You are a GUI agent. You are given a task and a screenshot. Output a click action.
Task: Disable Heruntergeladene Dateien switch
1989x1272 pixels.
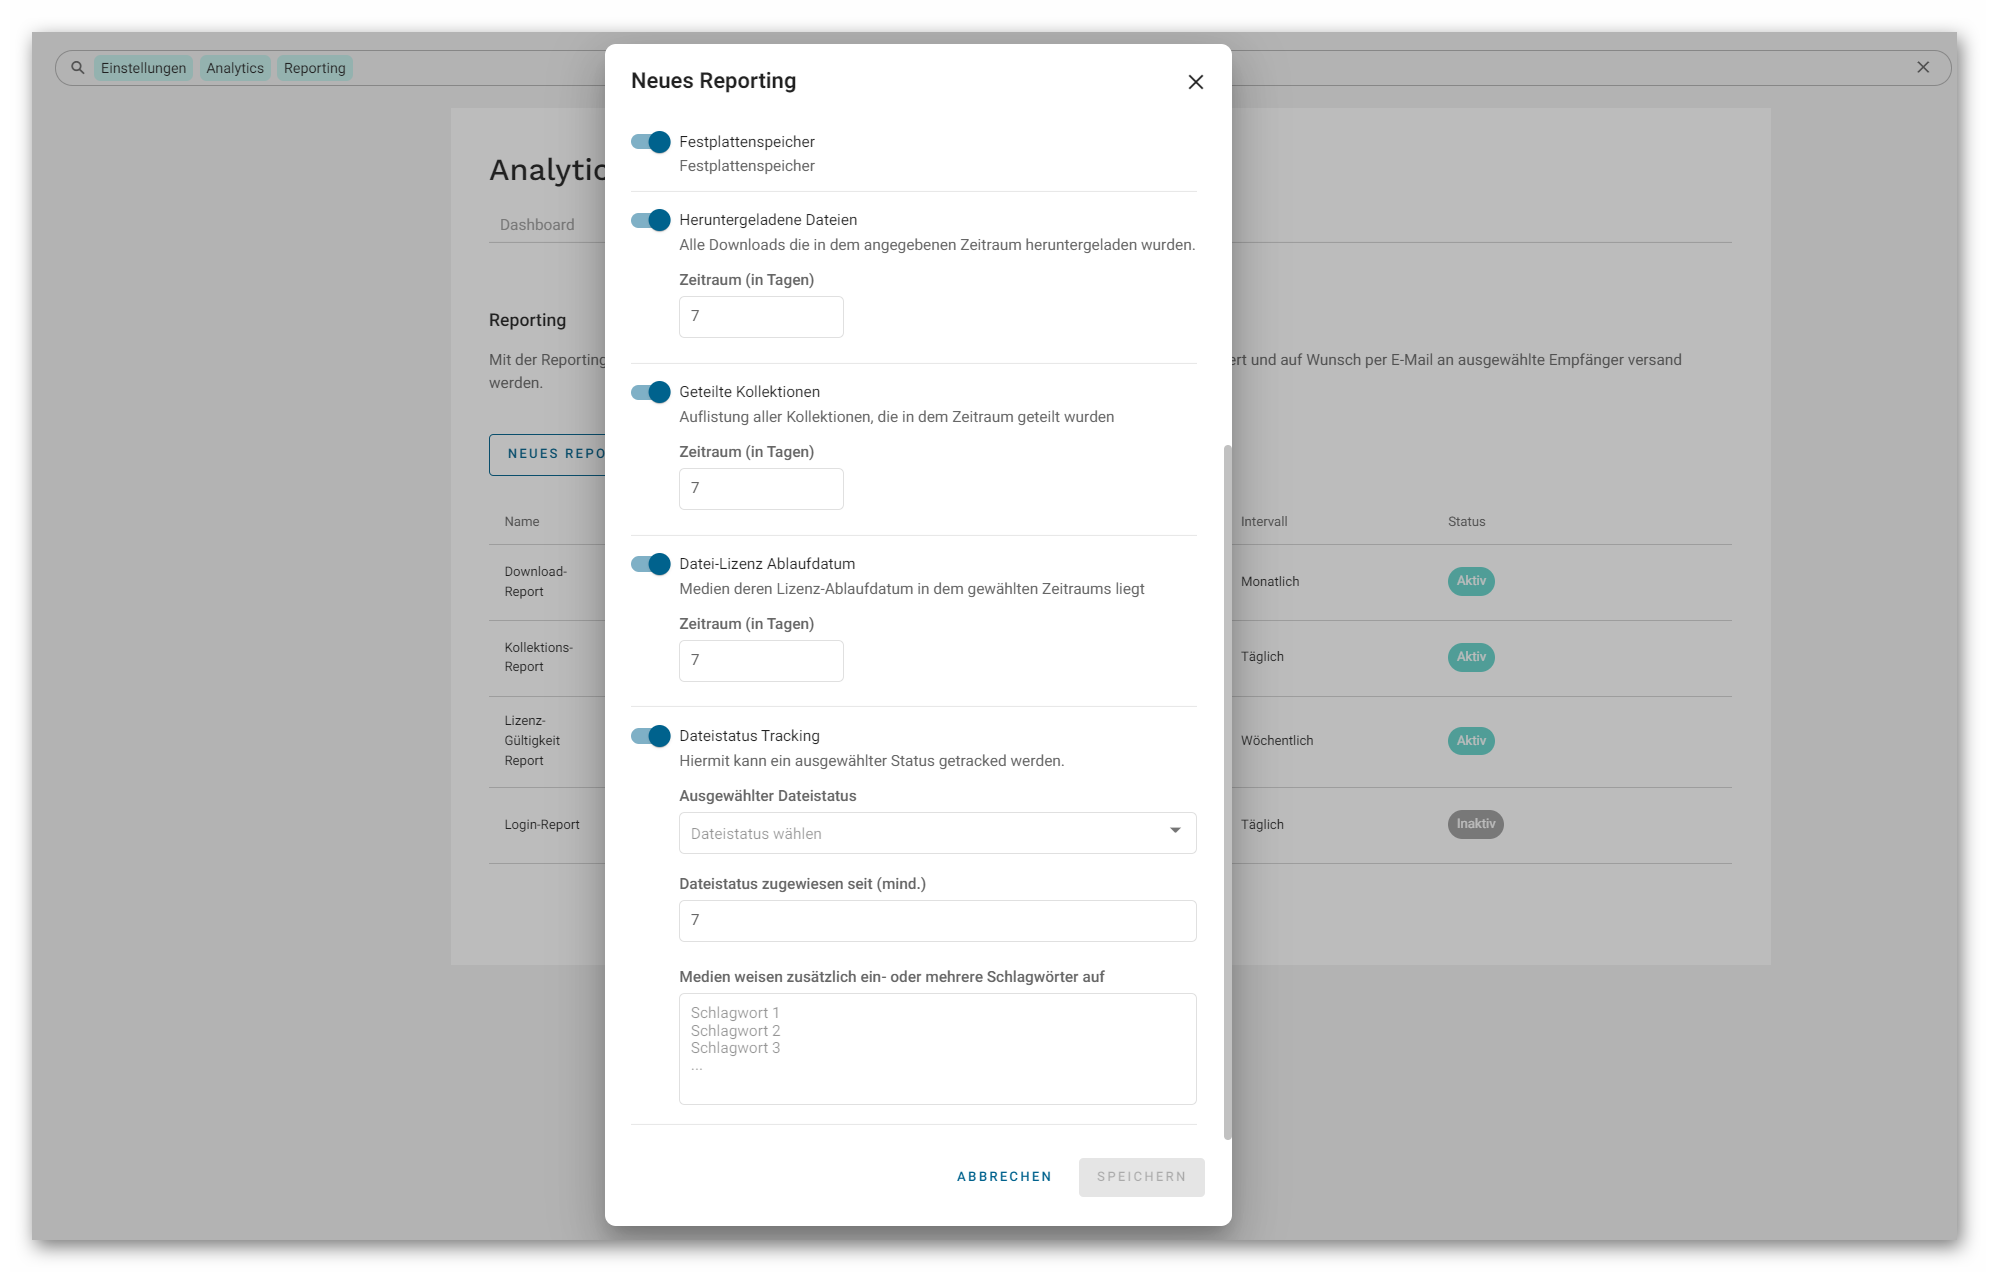(650, 220)
